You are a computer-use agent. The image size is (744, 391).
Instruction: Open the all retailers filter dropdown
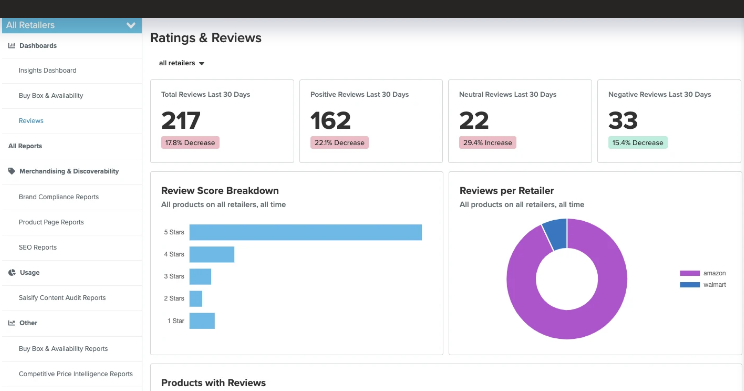[x=181, y=63]
